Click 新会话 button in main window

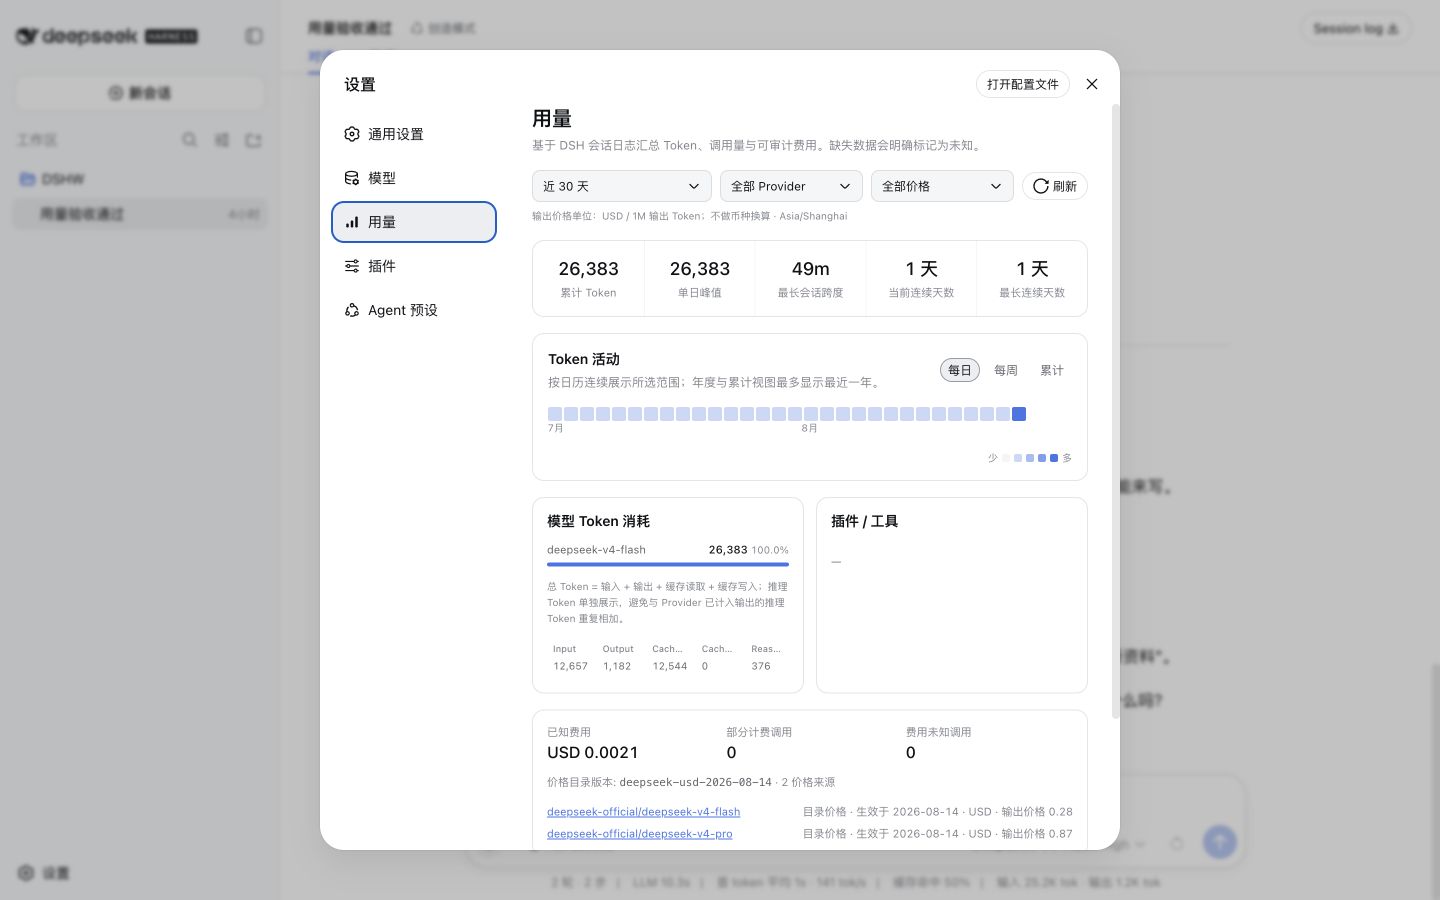140,93
